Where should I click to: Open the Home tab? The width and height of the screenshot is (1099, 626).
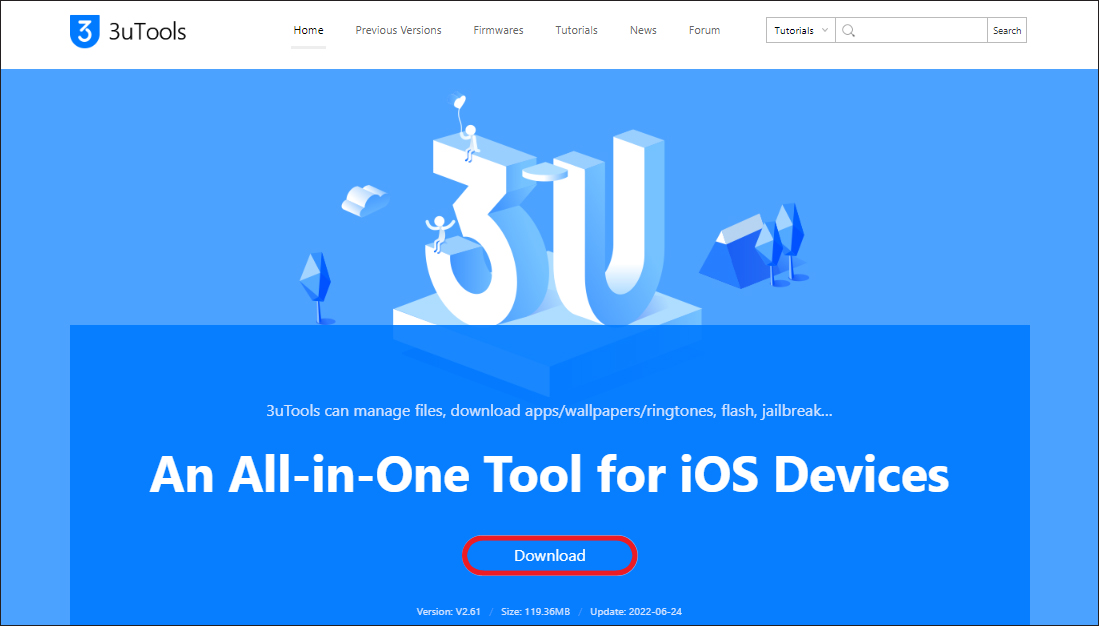click(x=308, y=30)
